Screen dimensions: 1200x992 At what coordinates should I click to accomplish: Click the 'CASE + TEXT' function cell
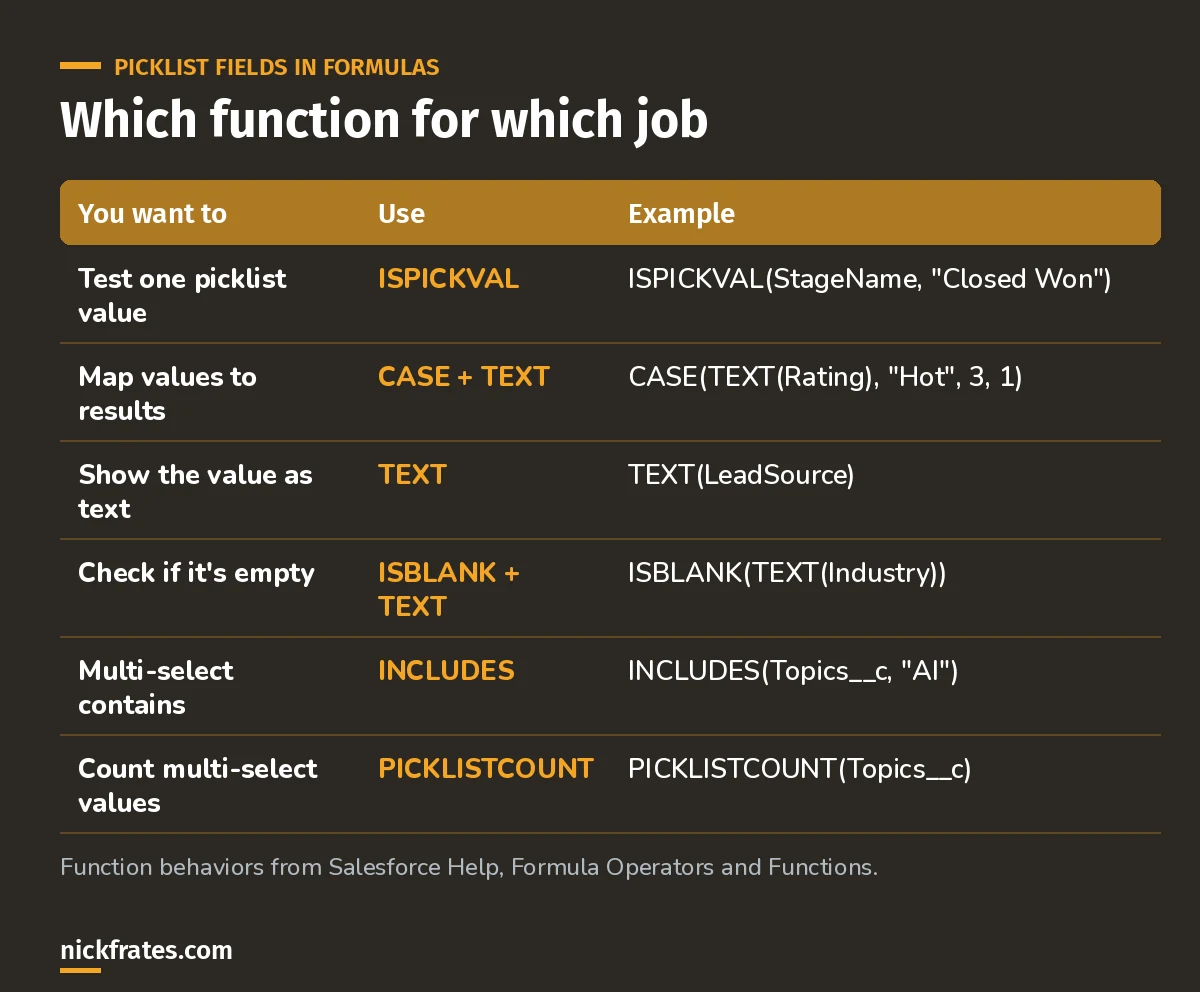tap(464, 376)
